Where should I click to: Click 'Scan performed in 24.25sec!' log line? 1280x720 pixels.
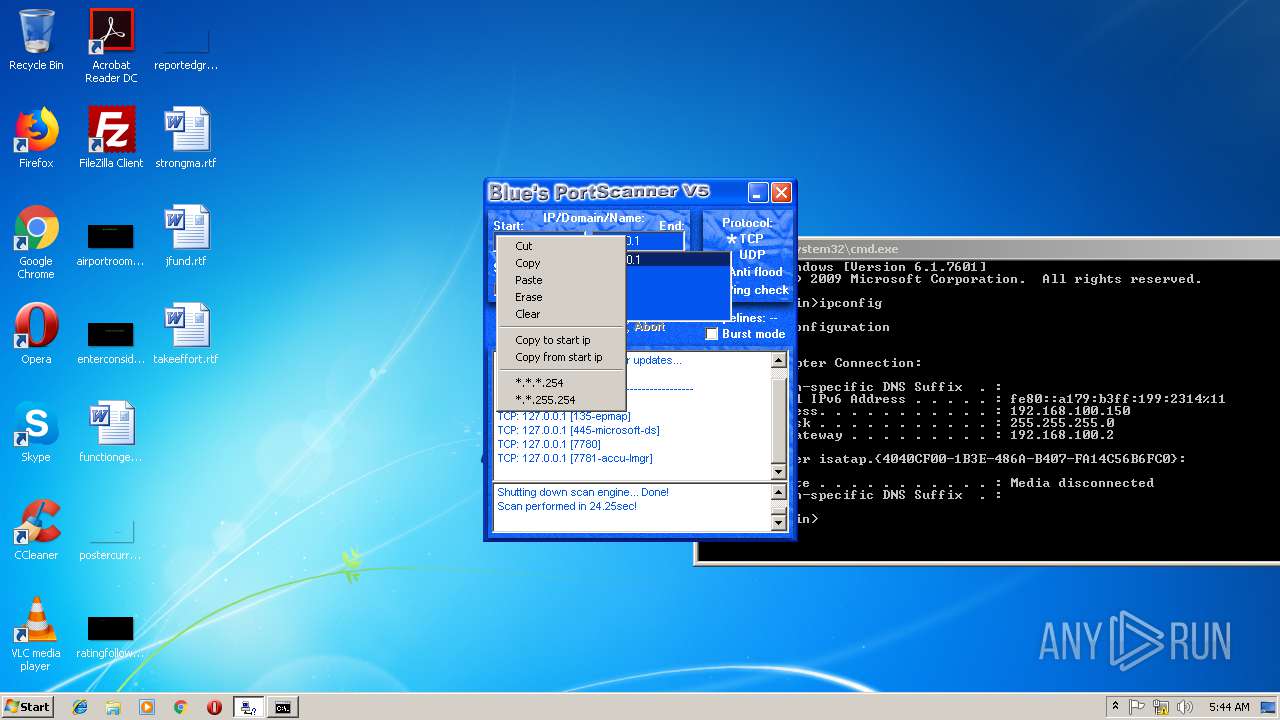tap(567, 507)
